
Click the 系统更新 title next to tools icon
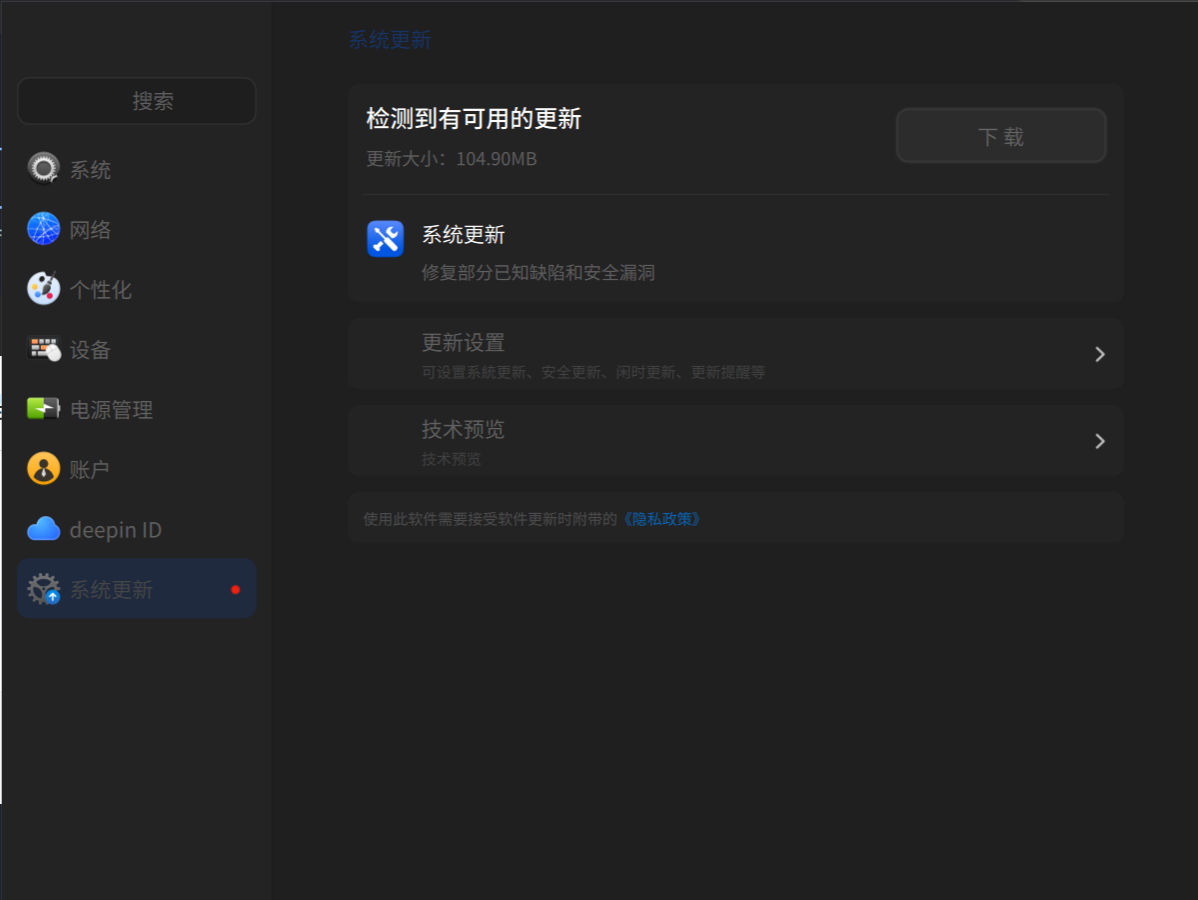pyautogui.click(x=463, y=235)
